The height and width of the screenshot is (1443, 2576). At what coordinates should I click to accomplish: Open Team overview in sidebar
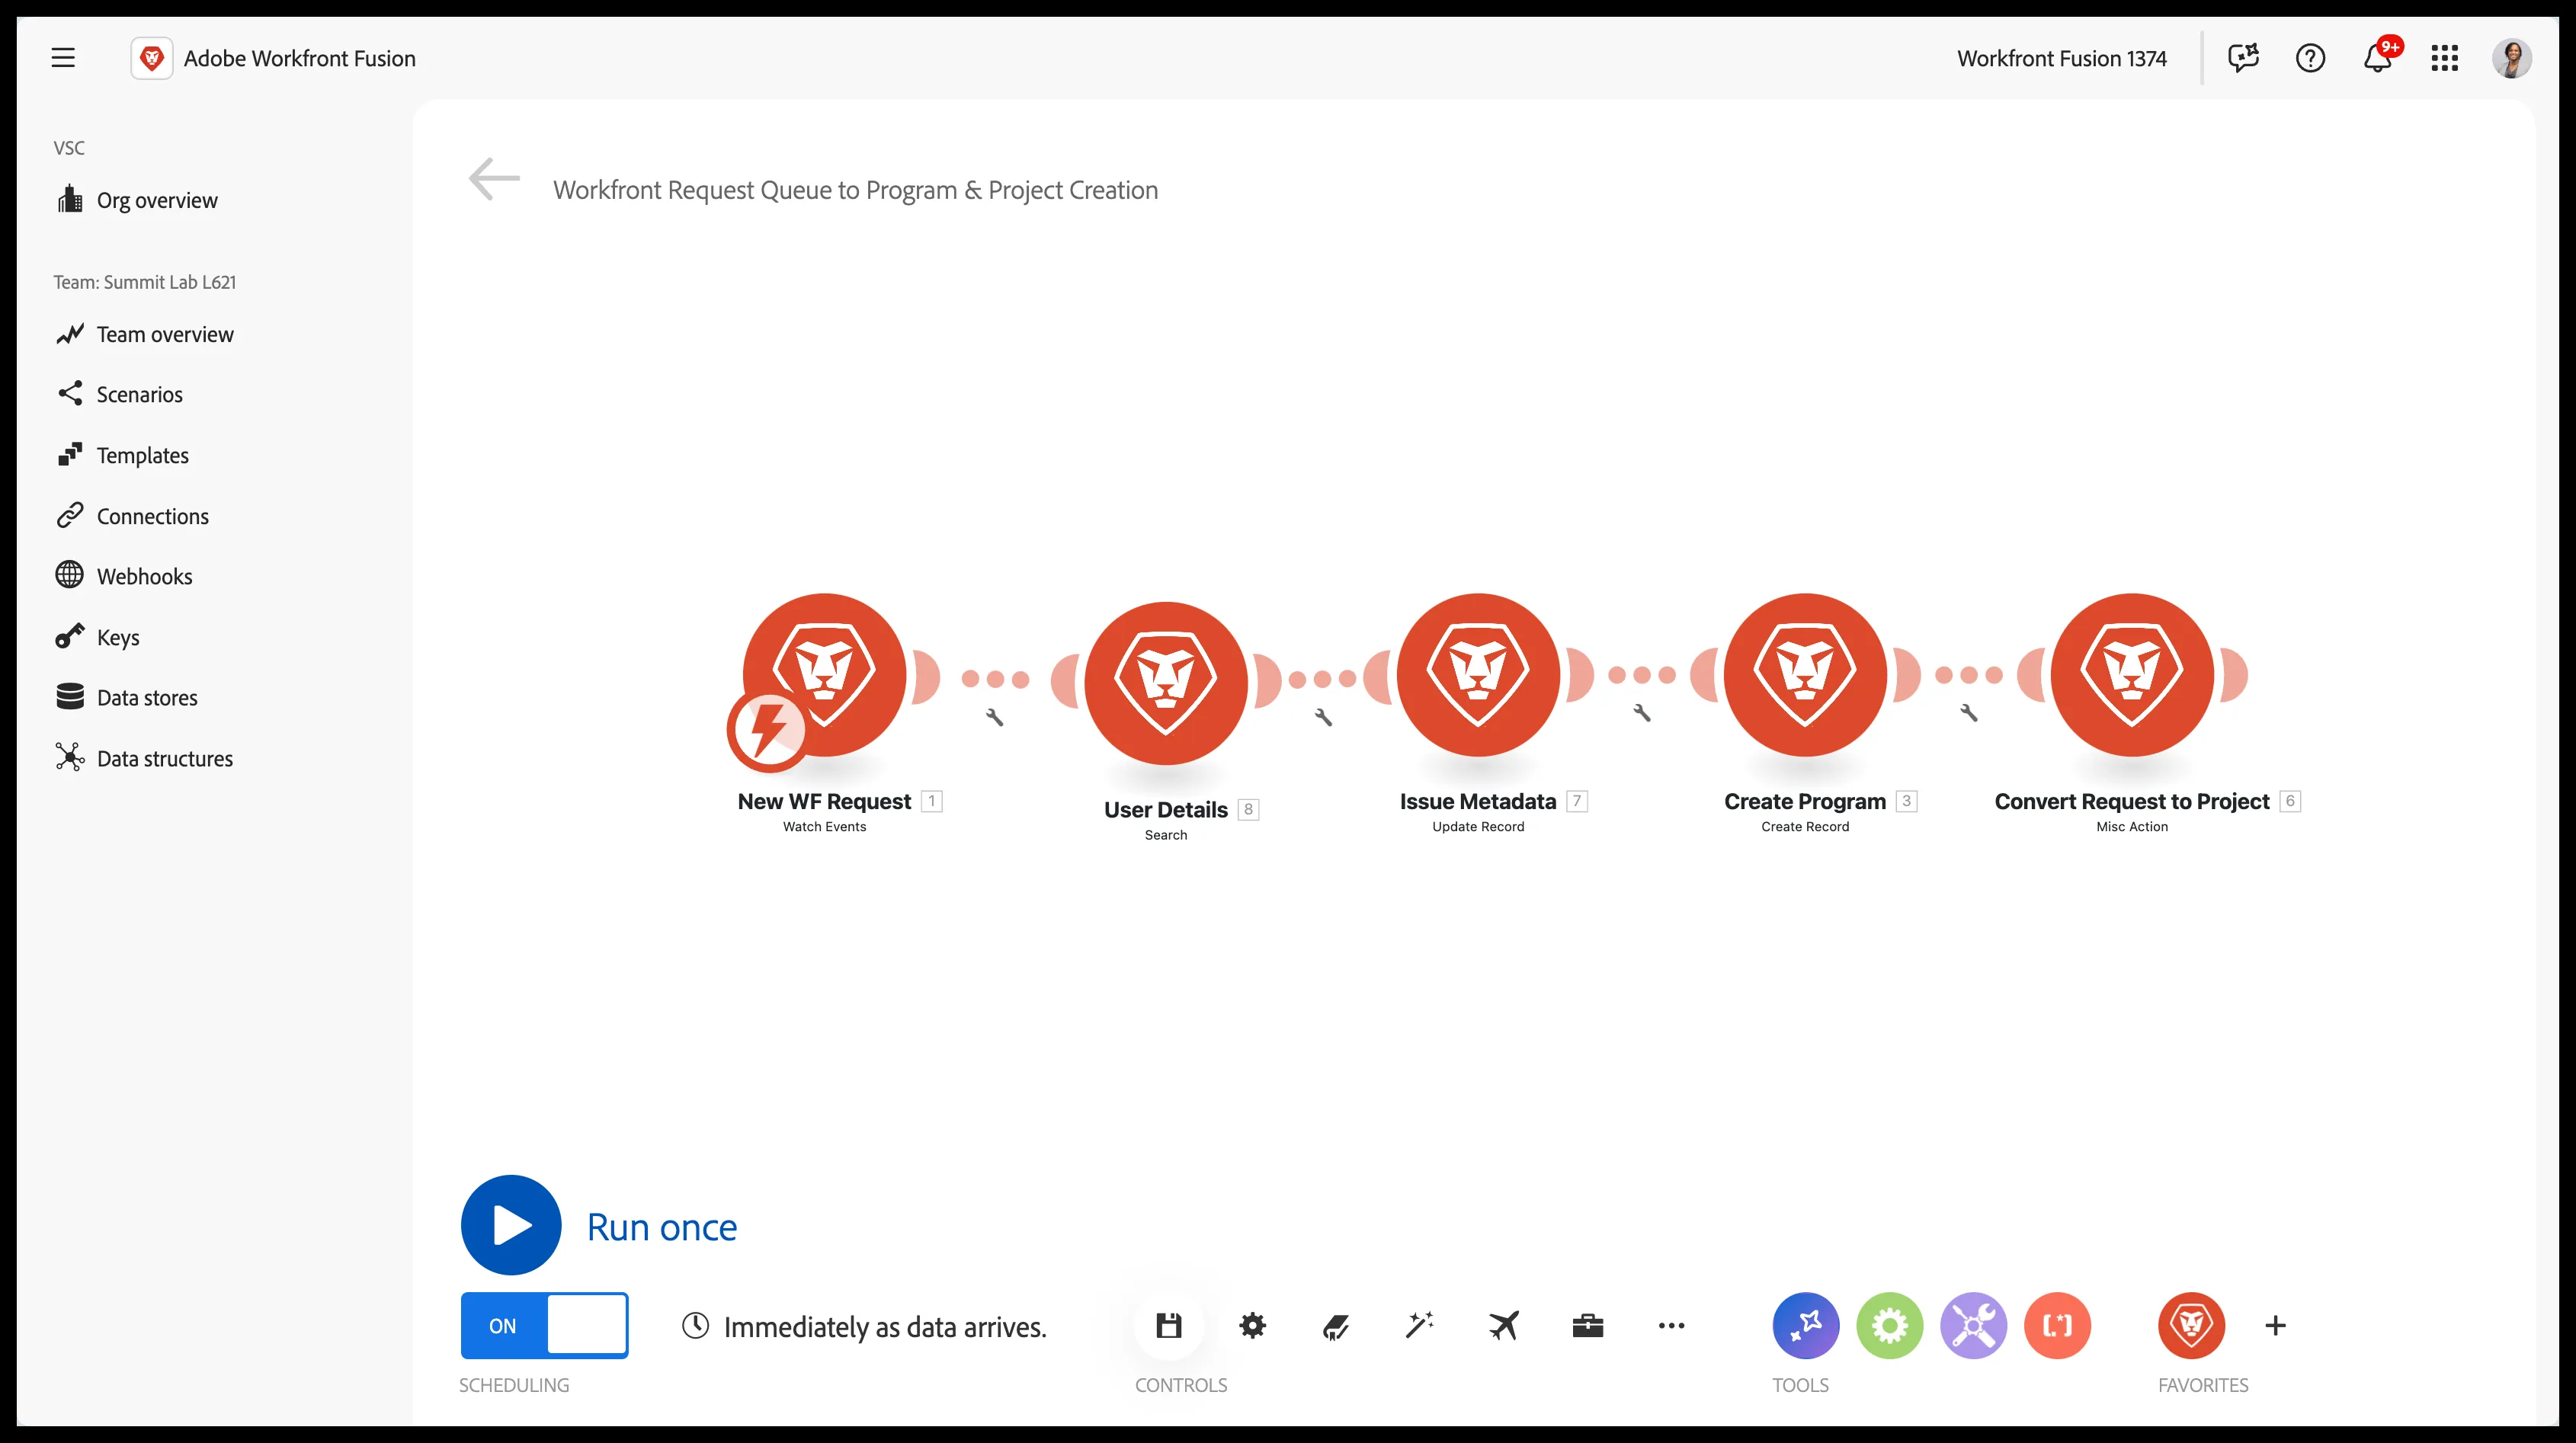tap(146, 334)
